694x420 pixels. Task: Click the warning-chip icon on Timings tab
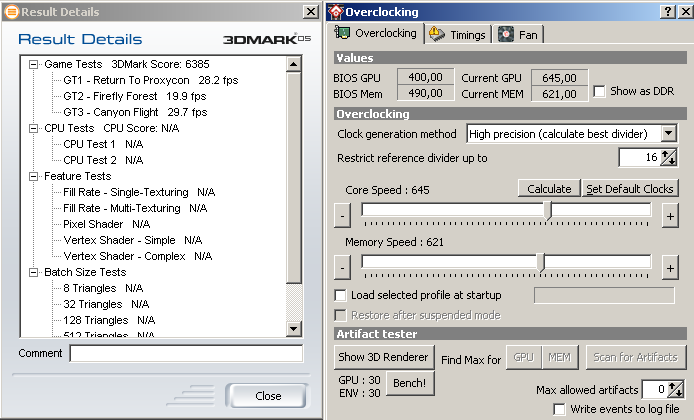point(437,34)
